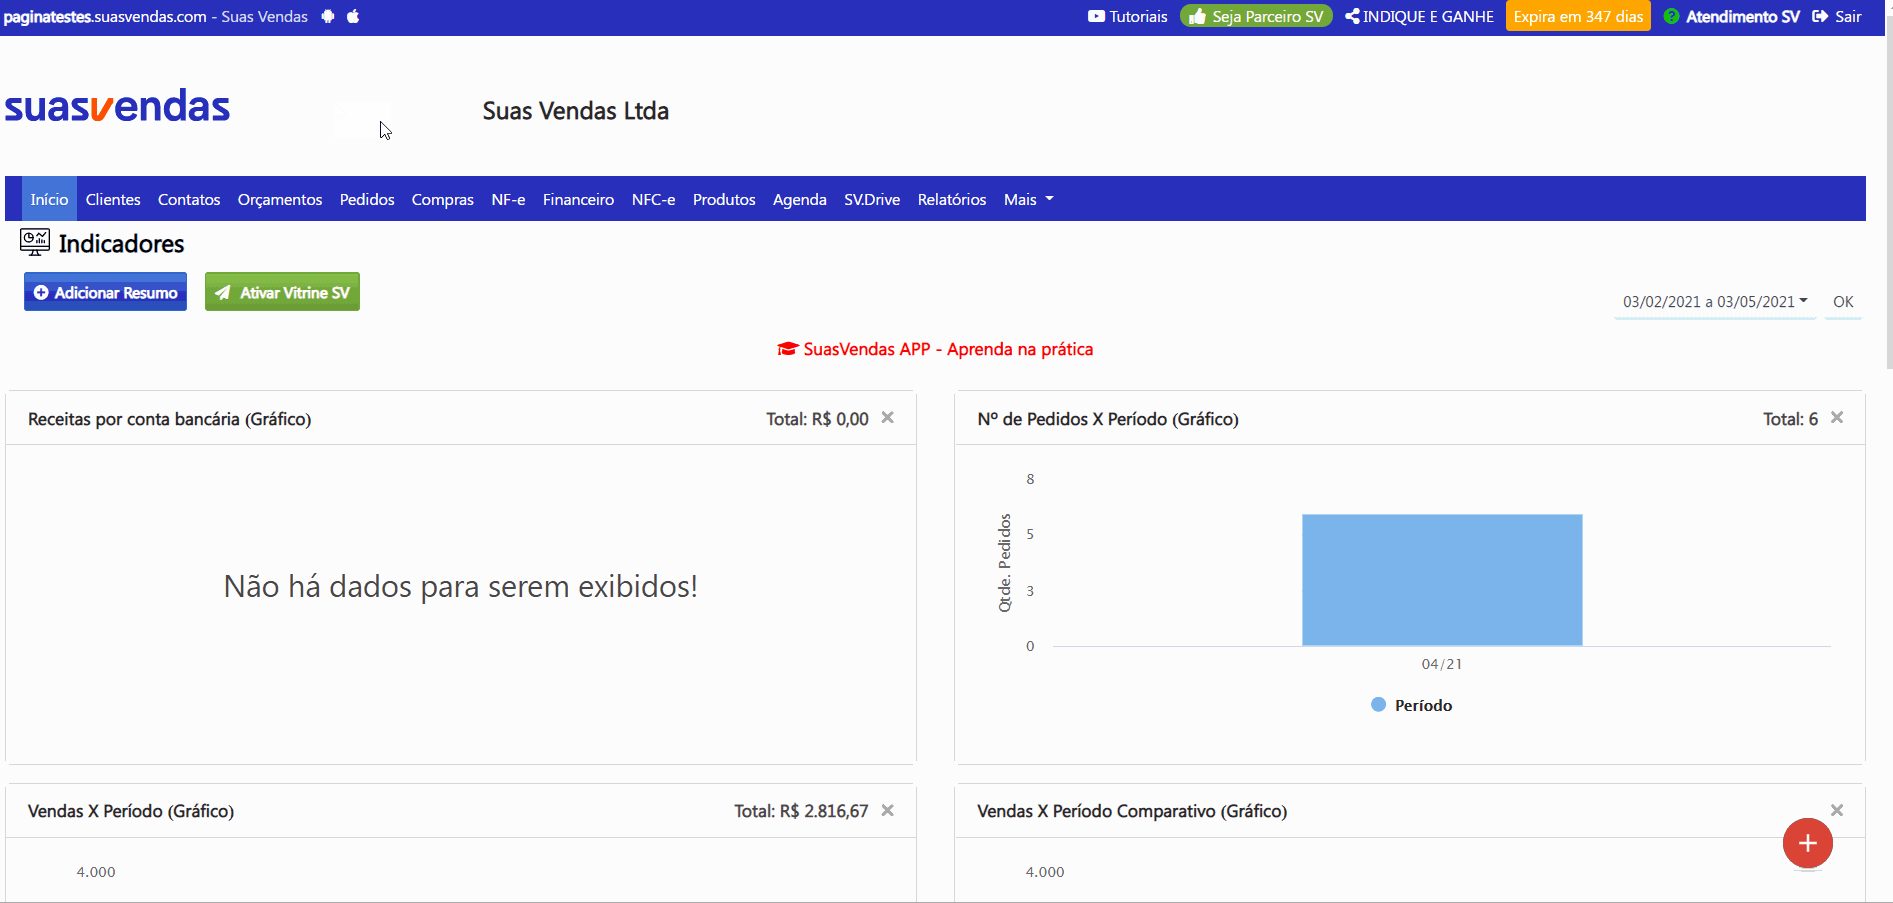Viewport: 1893px width, 903px height.
Task: Open the date range selector 03/02/2021 a 03/05/2021
Action: 1713,301
